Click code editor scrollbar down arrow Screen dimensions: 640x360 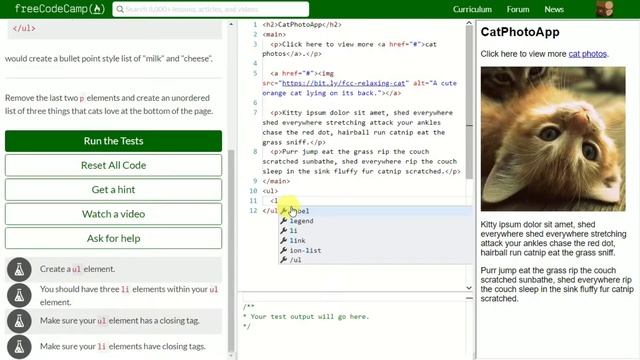[469, 288]
